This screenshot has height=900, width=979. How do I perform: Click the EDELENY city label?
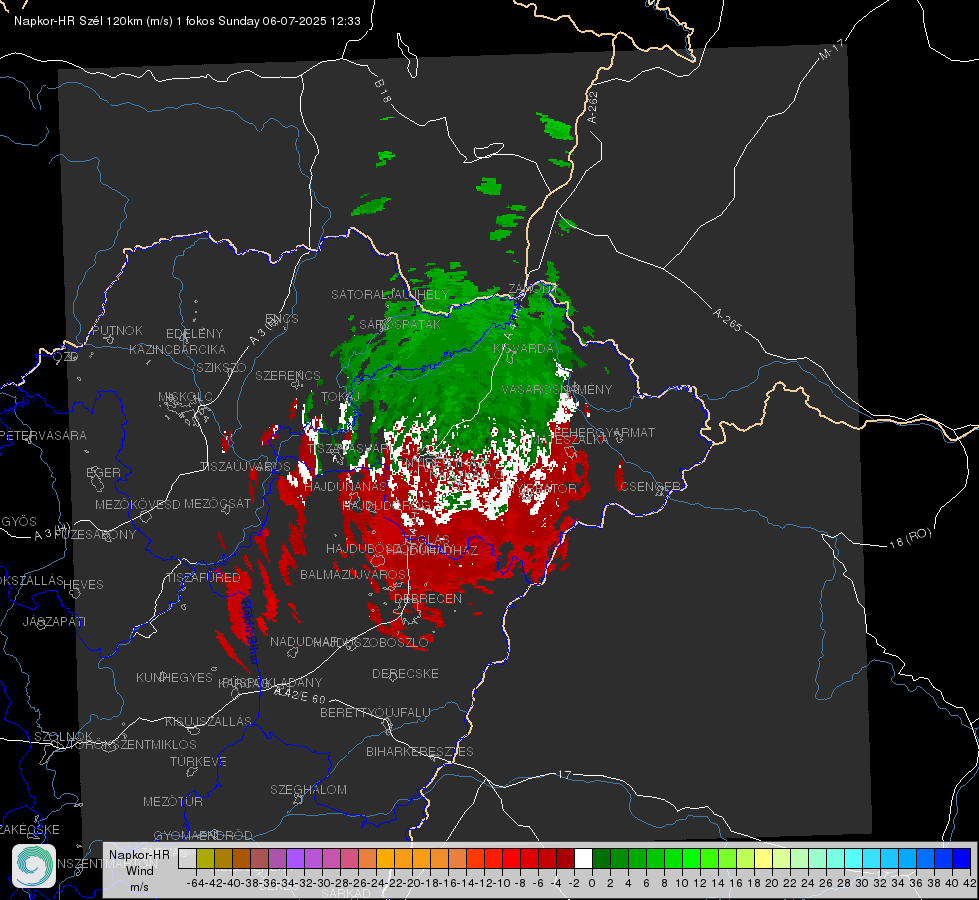coord(195,334)
